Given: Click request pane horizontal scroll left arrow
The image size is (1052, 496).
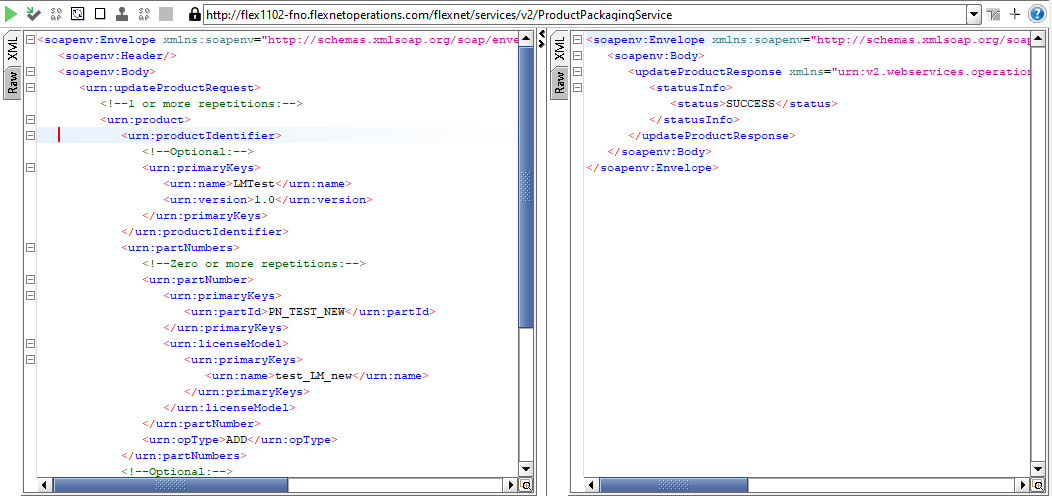Looking at the screenshot, I should point(45,485).
